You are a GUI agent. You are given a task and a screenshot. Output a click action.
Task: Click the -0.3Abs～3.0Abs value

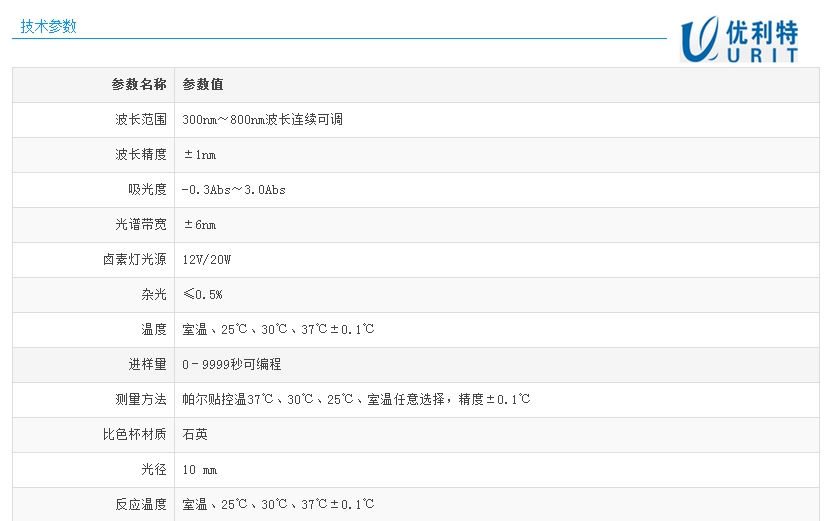click(234, 190)
